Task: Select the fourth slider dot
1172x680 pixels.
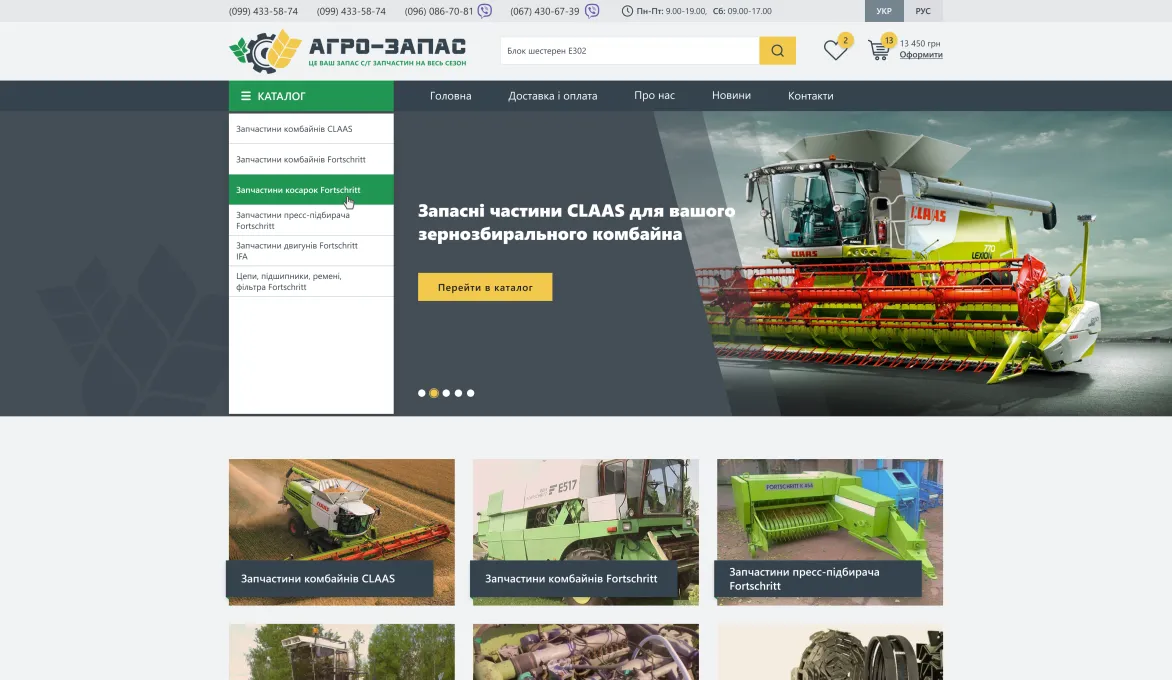Action: [458, 393]
